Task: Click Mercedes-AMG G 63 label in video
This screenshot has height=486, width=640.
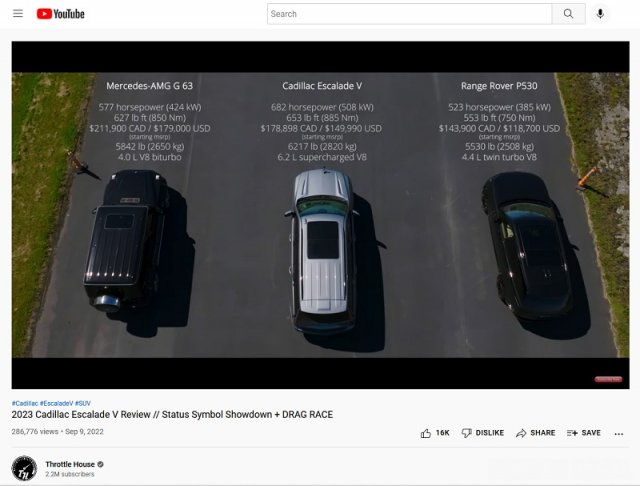Action: (149, 86)
